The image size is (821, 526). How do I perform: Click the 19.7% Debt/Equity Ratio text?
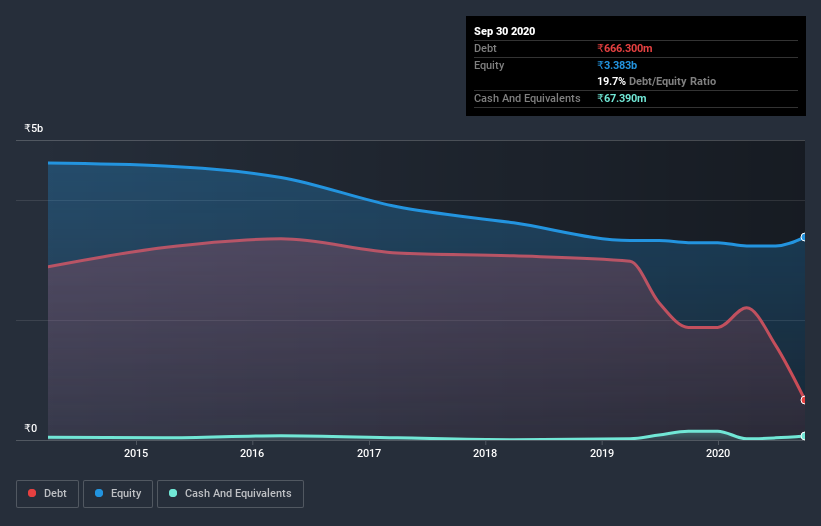pyautogui.click(x=657, y=81)
